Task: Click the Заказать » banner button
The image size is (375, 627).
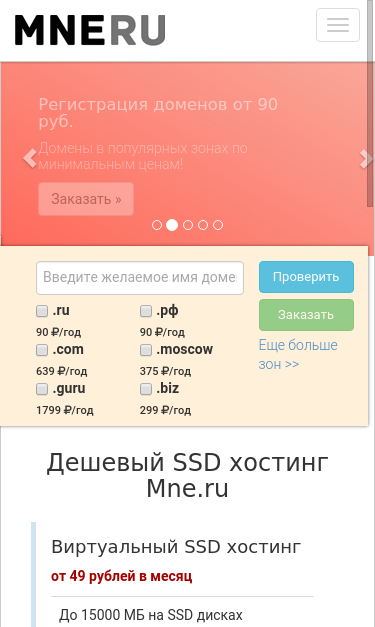Action: click(x=86, y=199)
